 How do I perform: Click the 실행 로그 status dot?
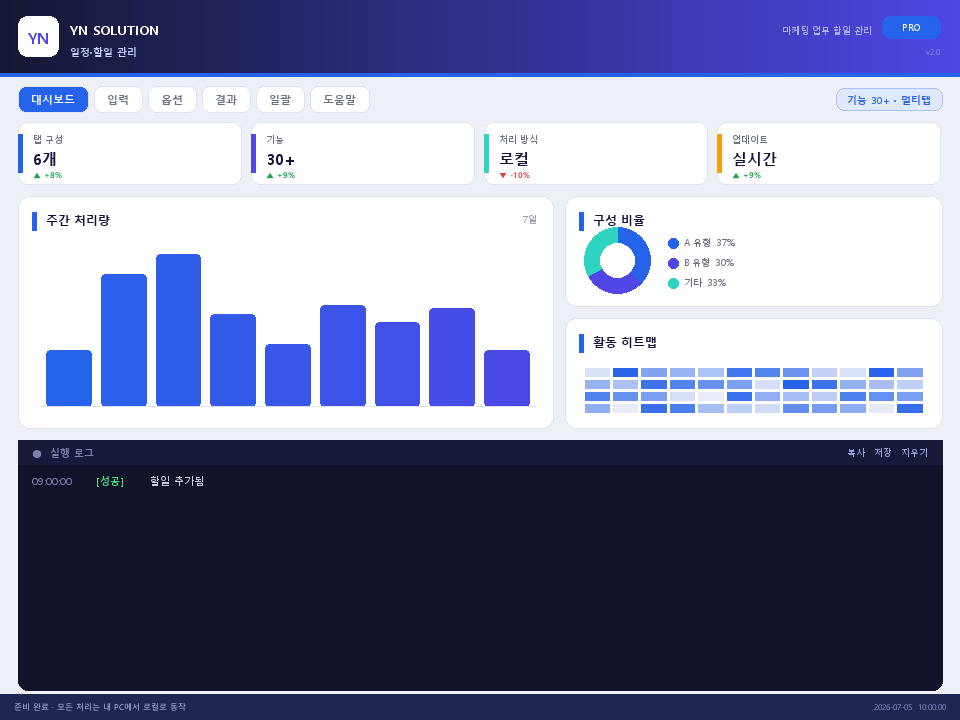coord(37,454)
